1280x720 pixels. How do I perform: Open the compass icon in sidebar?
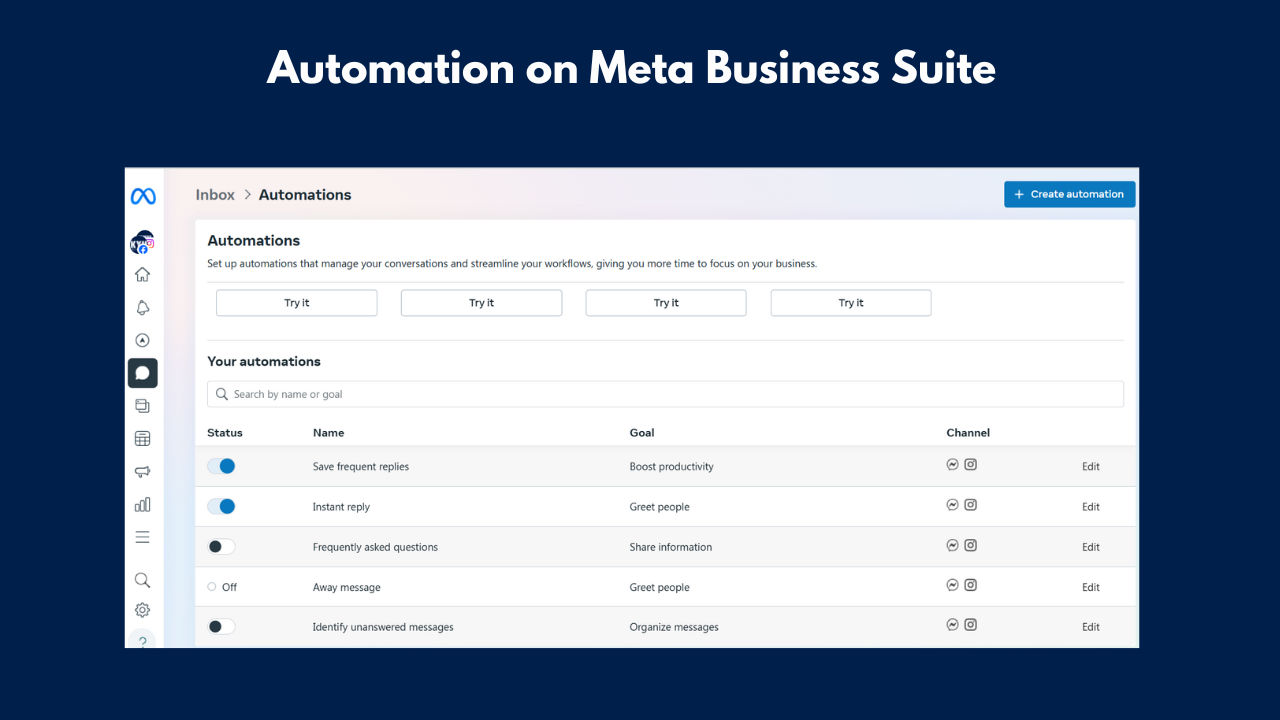coord(143,340)
